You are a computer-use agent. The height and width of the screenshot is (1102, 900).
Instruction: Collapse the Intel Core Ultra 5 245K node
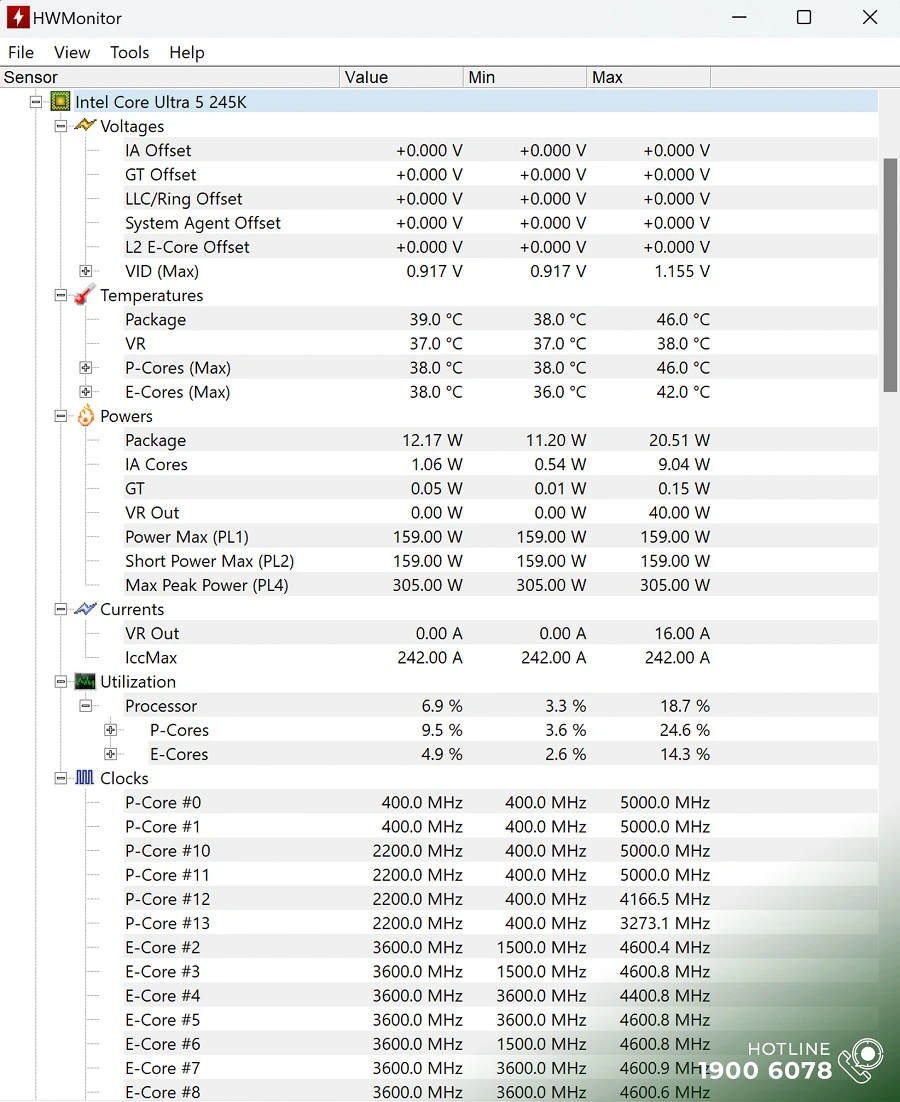pos(36,102)
